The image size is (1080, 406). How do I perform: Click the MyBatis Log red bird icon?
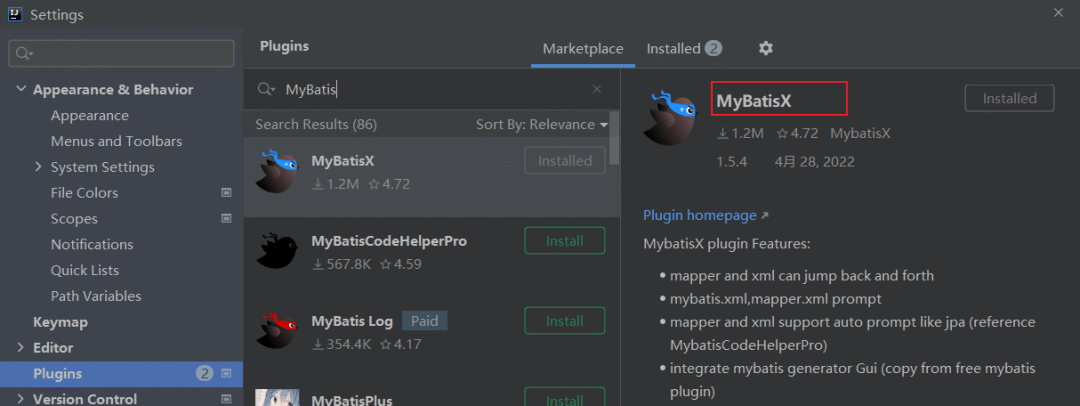pyautogui.click(x=277, y=330)
